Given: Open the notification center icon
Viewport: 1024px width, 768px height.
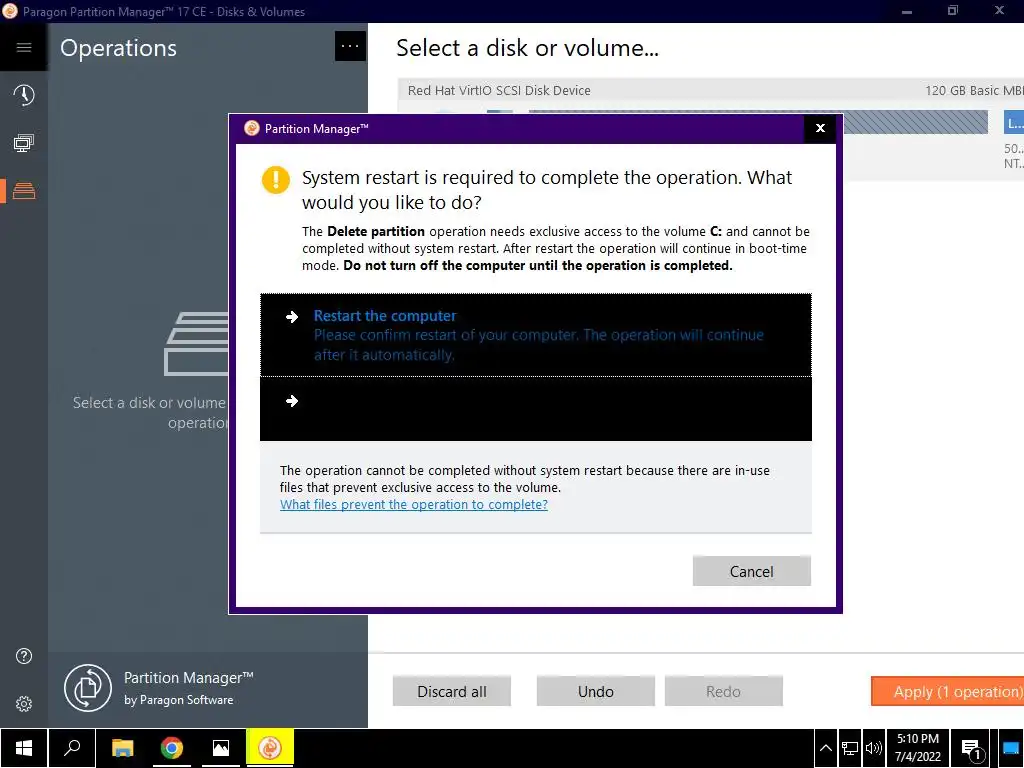Looking at the screenshot, I should pos(972,749).
